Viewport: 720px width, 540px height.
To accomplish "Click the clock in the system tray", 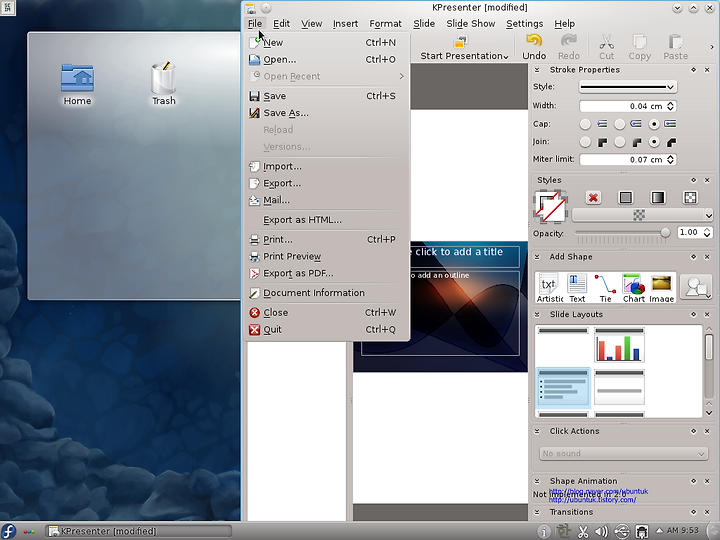I will (x=682, y=531).
